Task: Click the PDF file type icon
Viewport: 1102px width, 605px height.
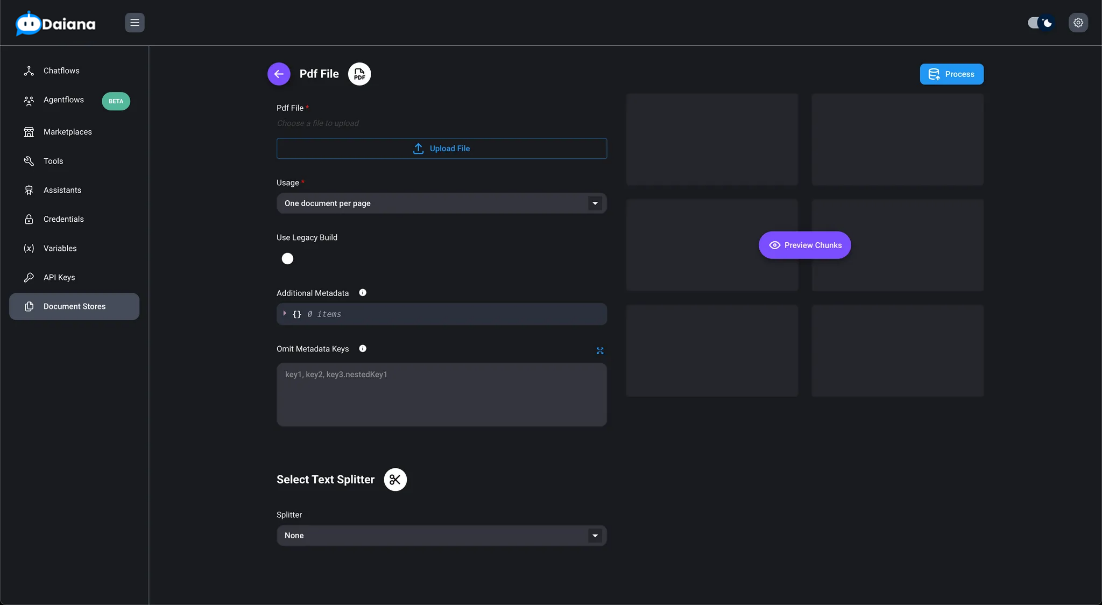Action: [x=359, y=74]
